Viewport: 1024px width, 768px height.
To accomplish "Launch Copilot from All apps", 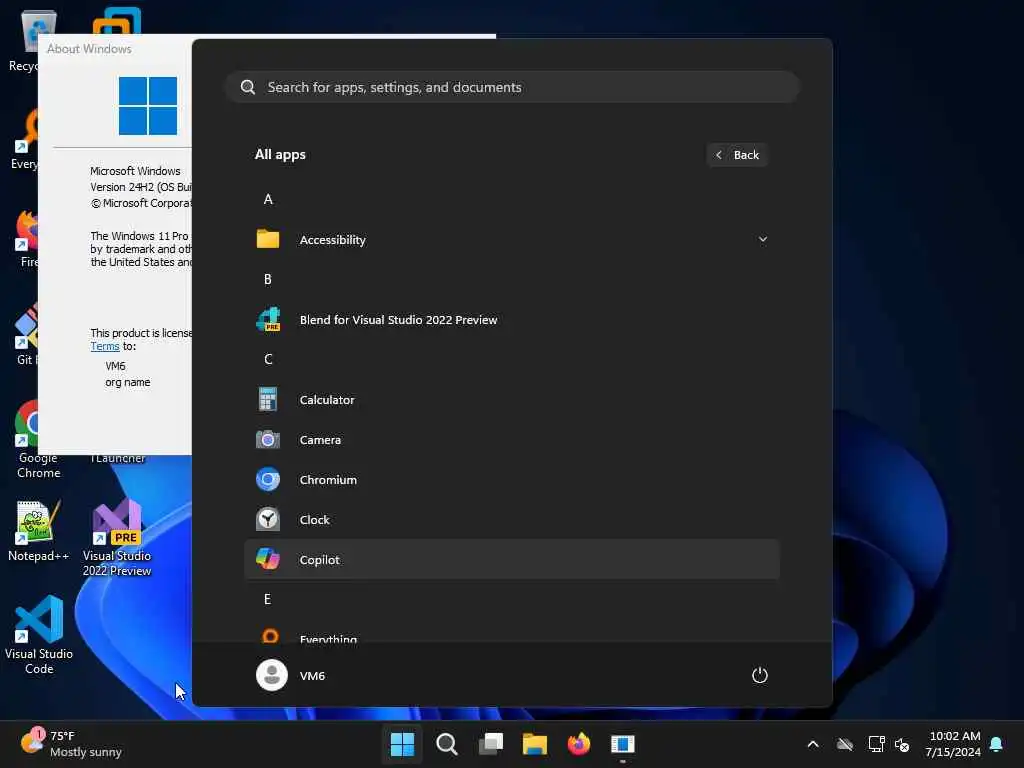I will (511, 560).
